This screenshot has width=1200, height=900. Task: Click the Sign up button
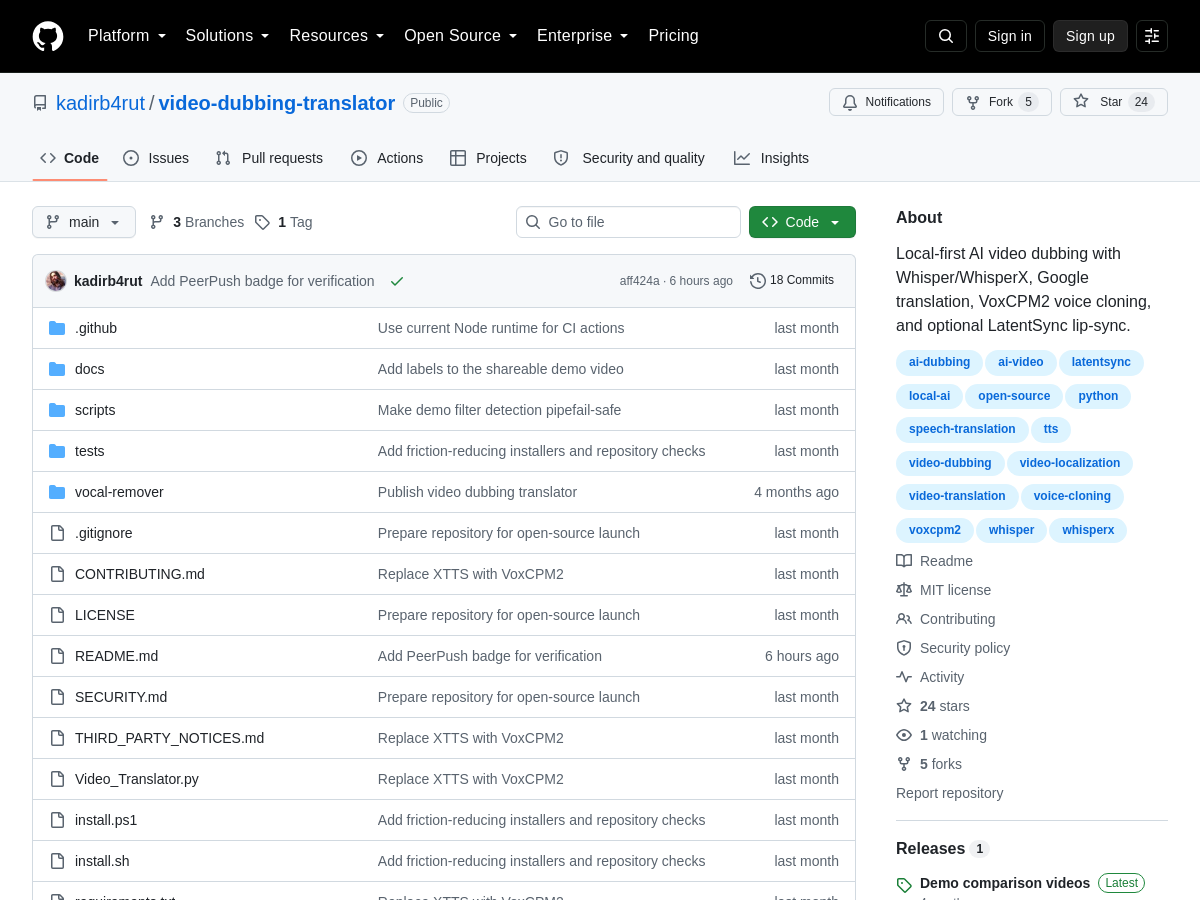coord(1090,36)
